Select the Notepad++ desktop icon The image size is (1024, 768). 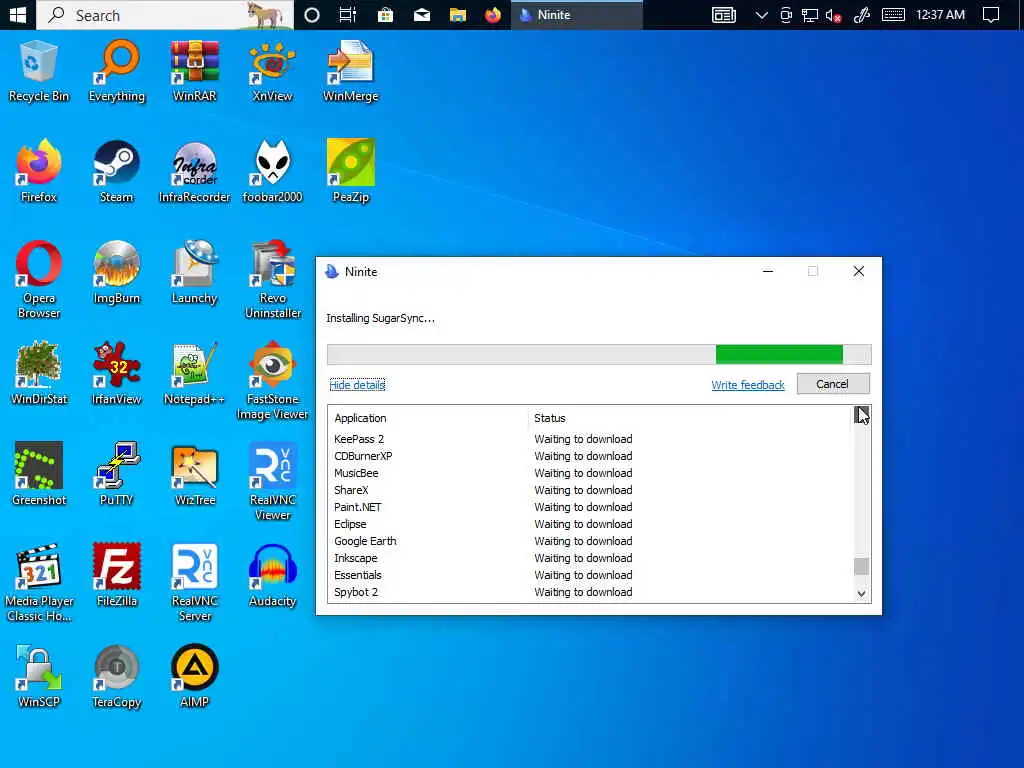click(x=195, y=374)
